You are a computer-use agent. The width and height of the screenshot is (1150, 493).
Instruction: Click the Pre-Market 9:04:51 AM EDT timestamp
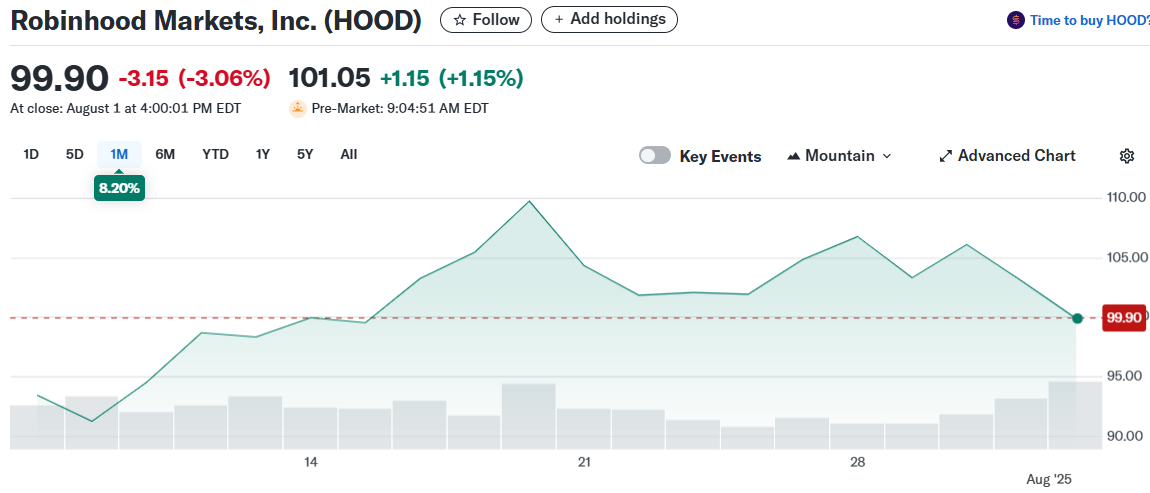click(x=400, y=109)
